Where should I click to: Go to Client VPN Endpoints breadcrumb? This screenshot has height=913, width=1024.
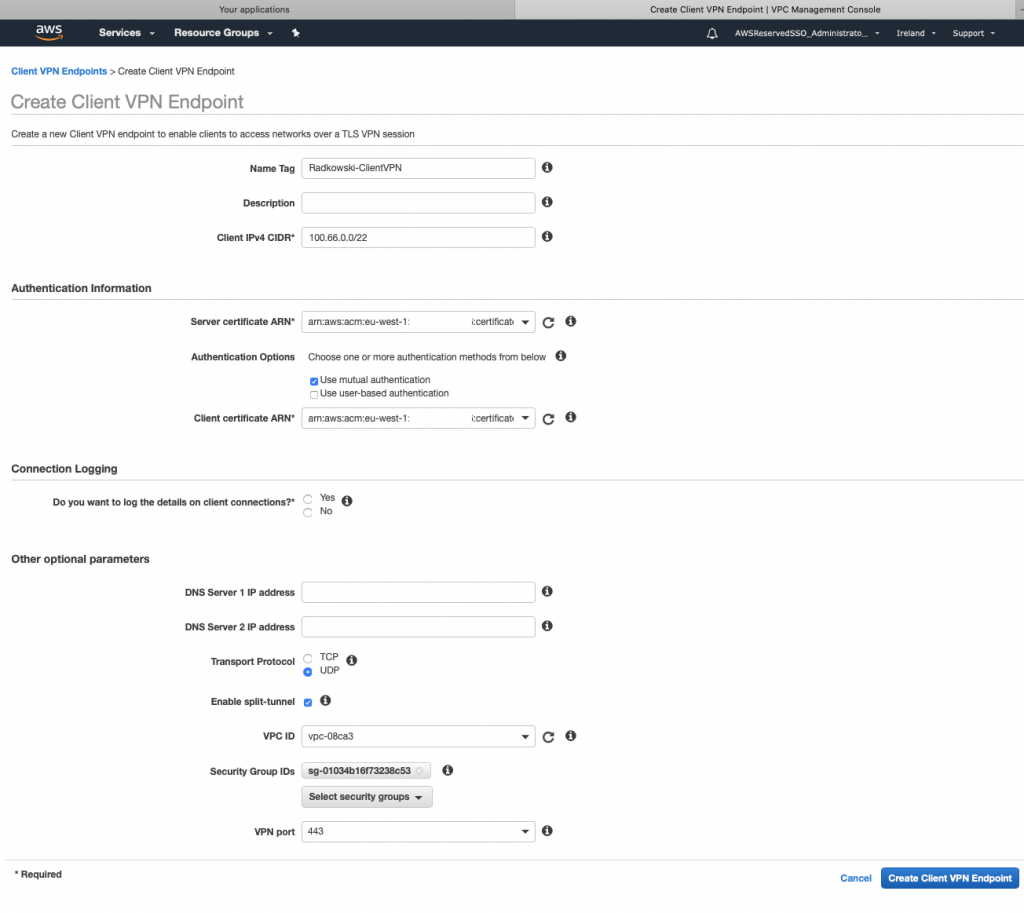click(x=59, y=71)
